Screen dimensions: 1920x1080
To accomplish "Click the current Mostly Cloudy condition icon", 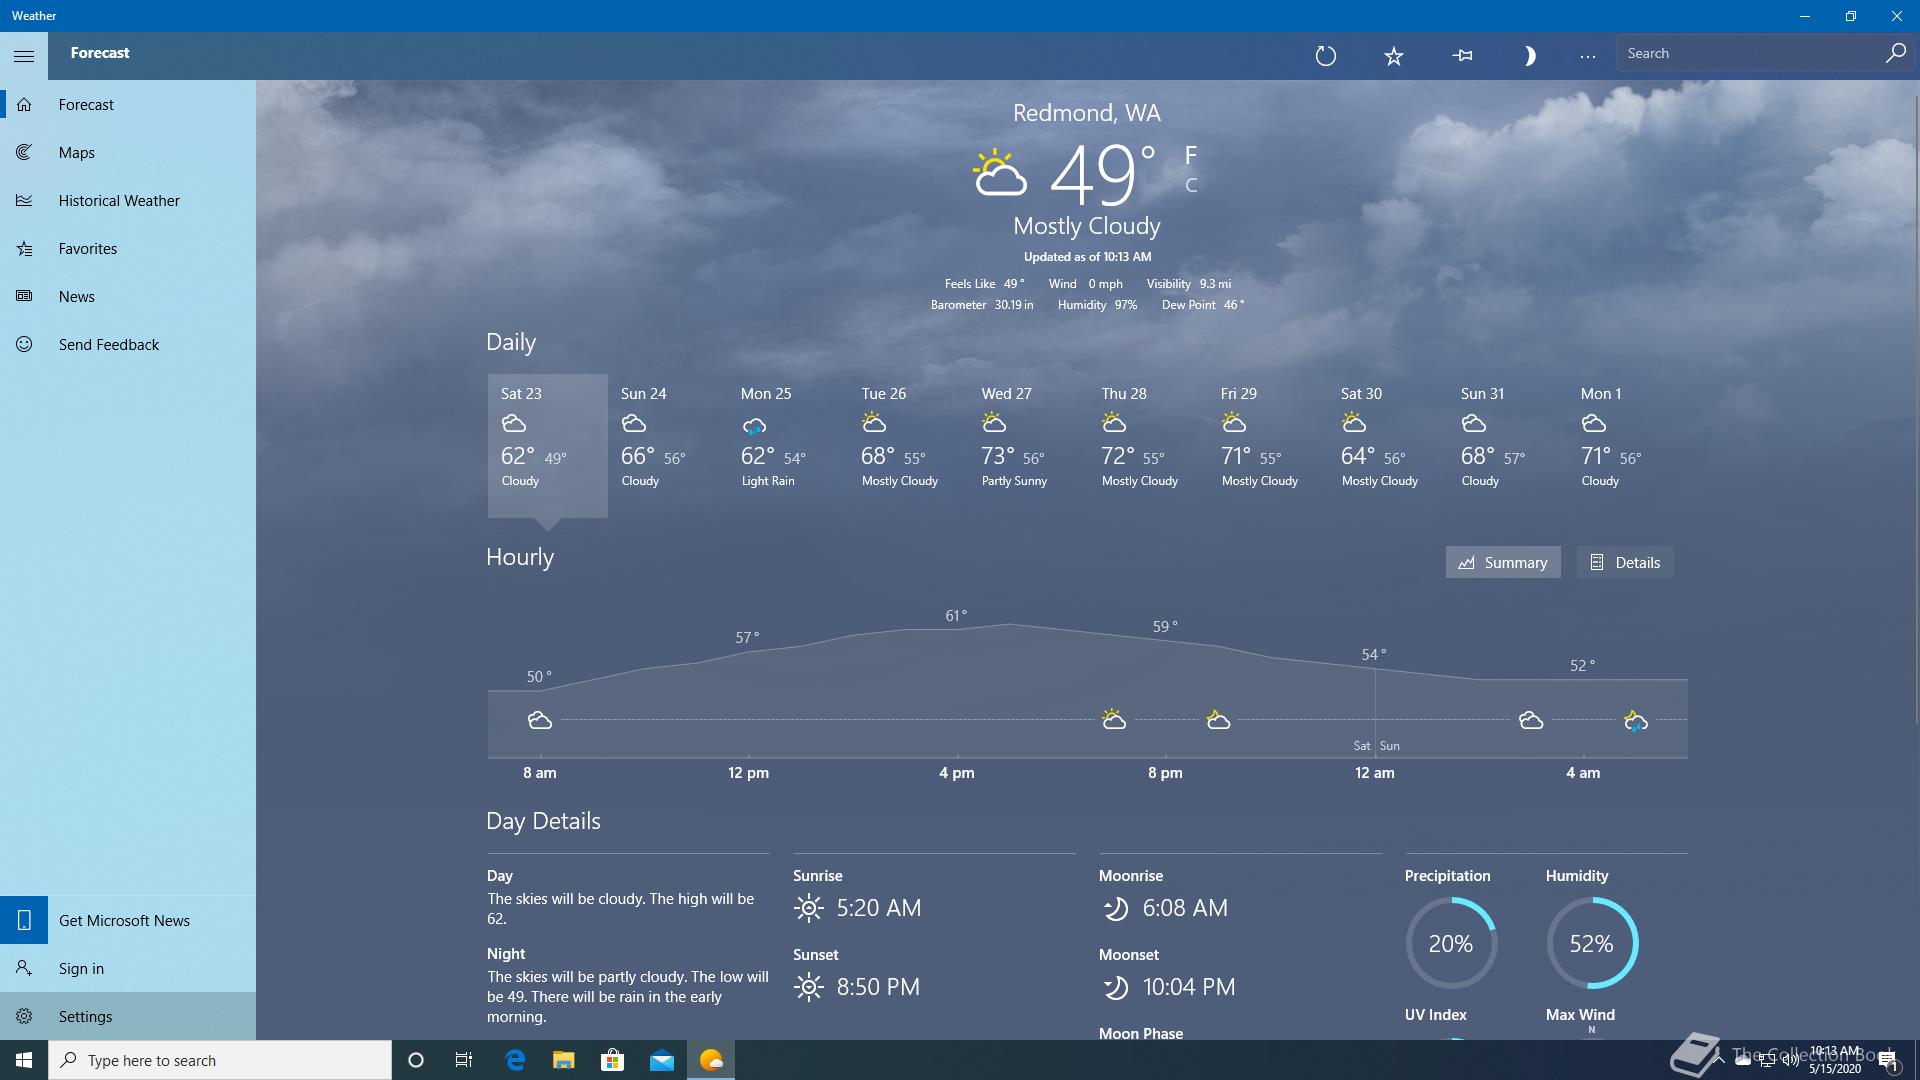I will (x=1000, y=173).
